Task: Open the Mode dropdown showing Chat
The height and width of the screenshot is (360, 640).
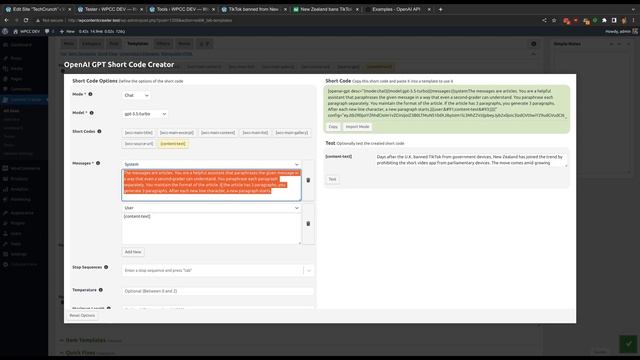Action: pyautogui.click(x=136, y=95)
